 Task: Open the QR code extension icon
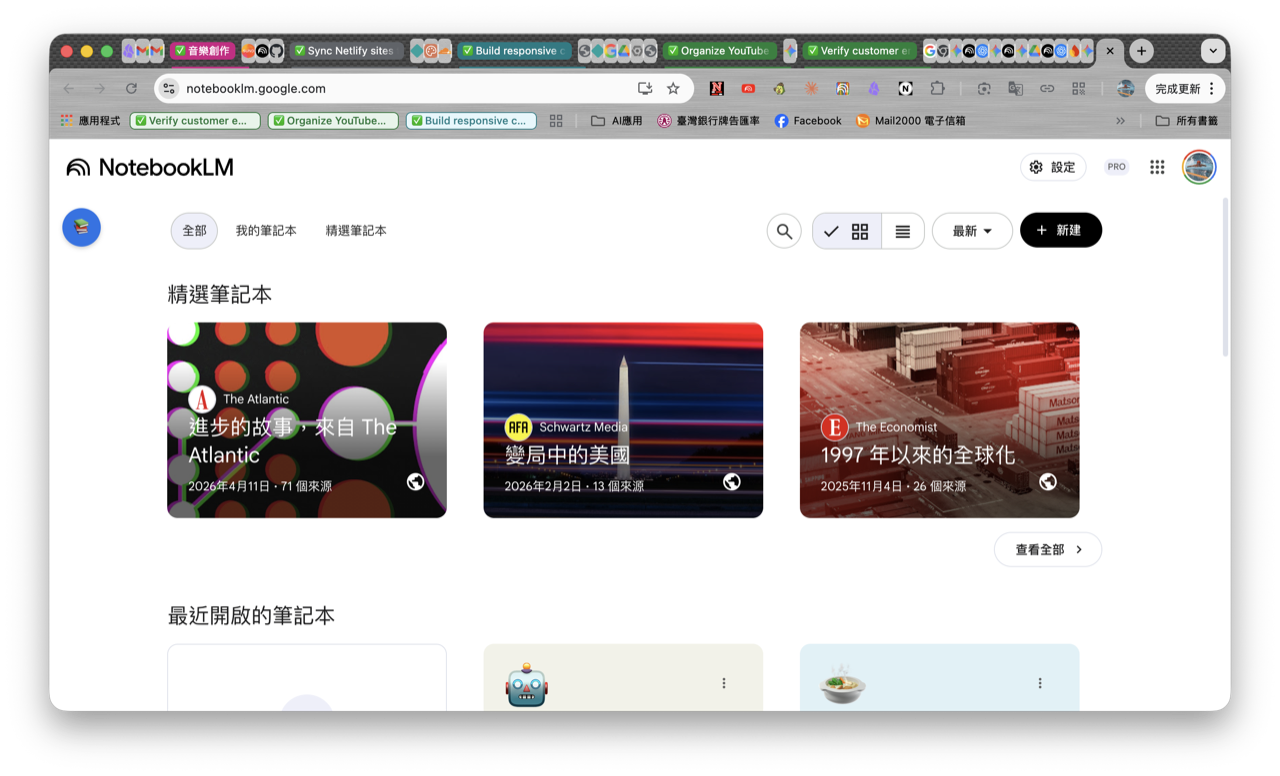(x=1078, y=88)
